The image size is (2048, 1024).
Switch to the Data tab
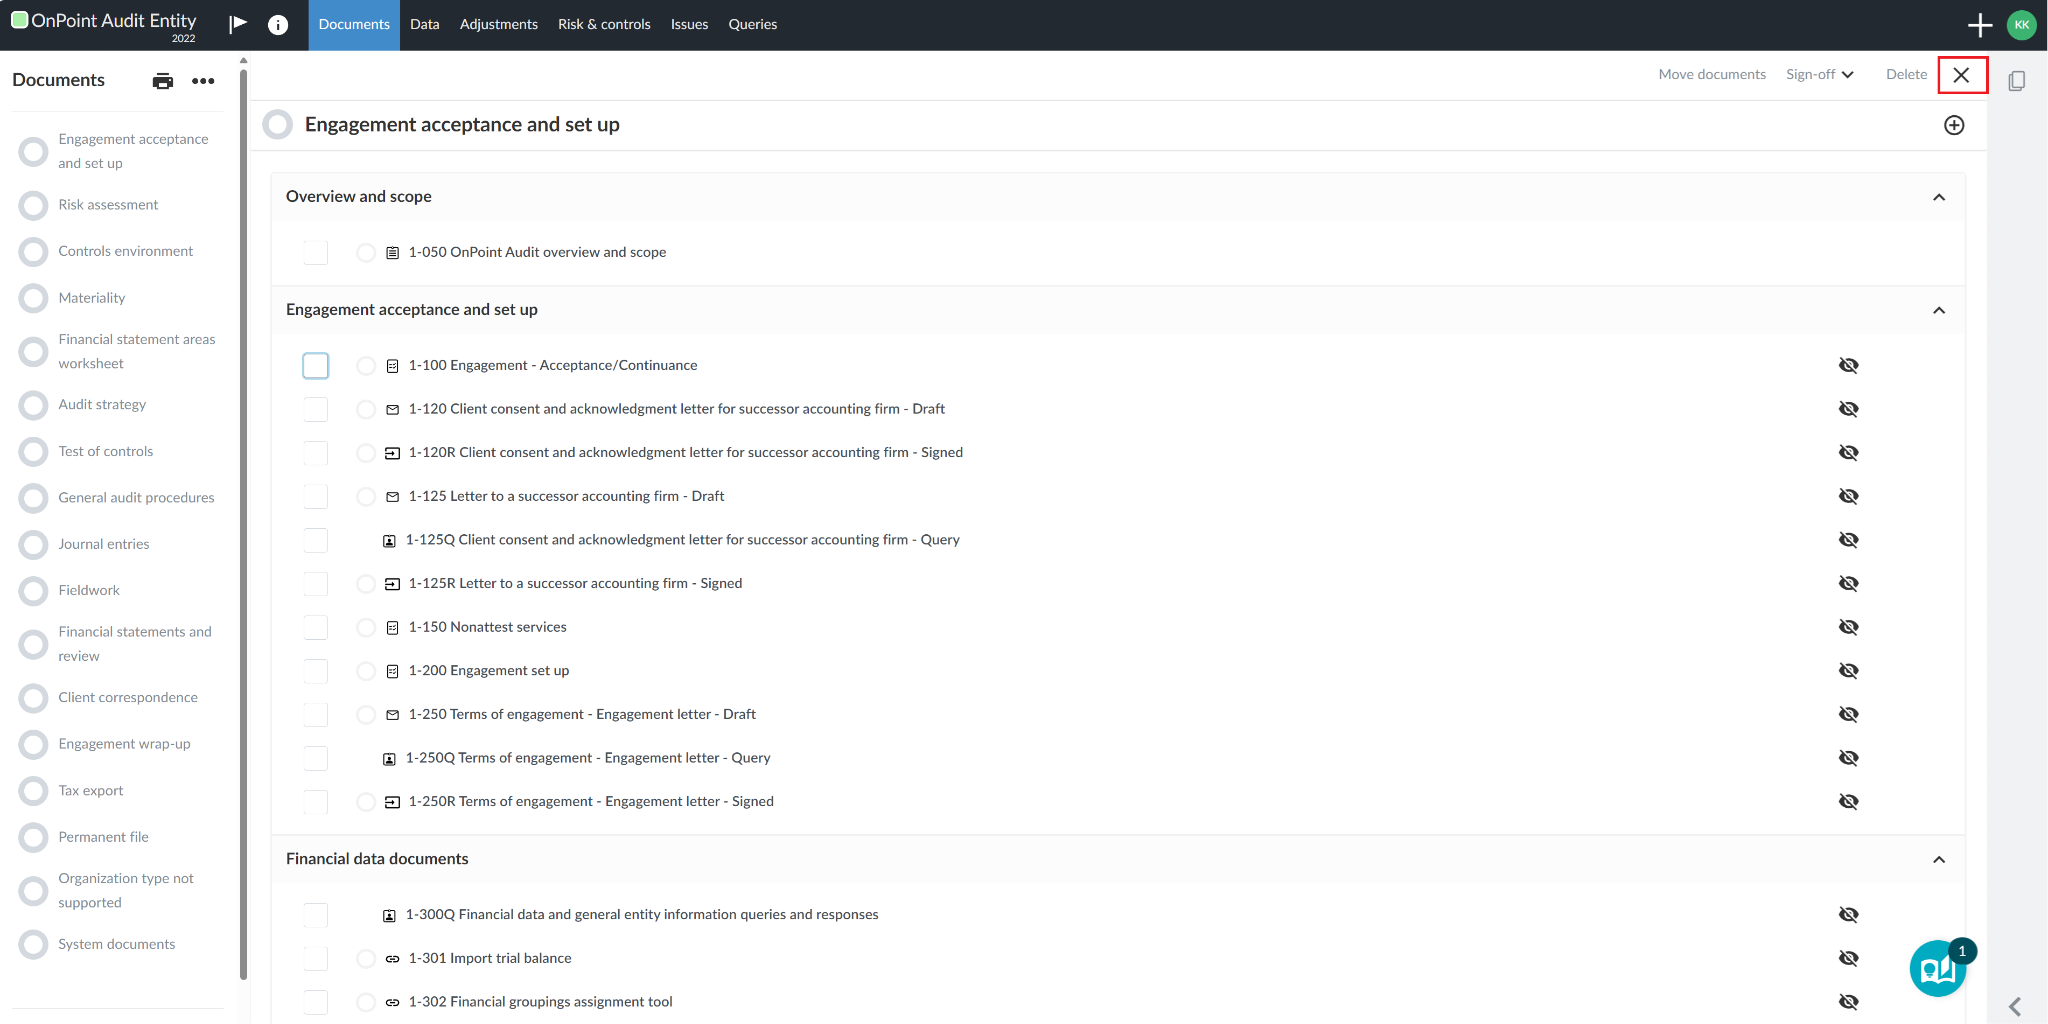click(x=424, y=24)
